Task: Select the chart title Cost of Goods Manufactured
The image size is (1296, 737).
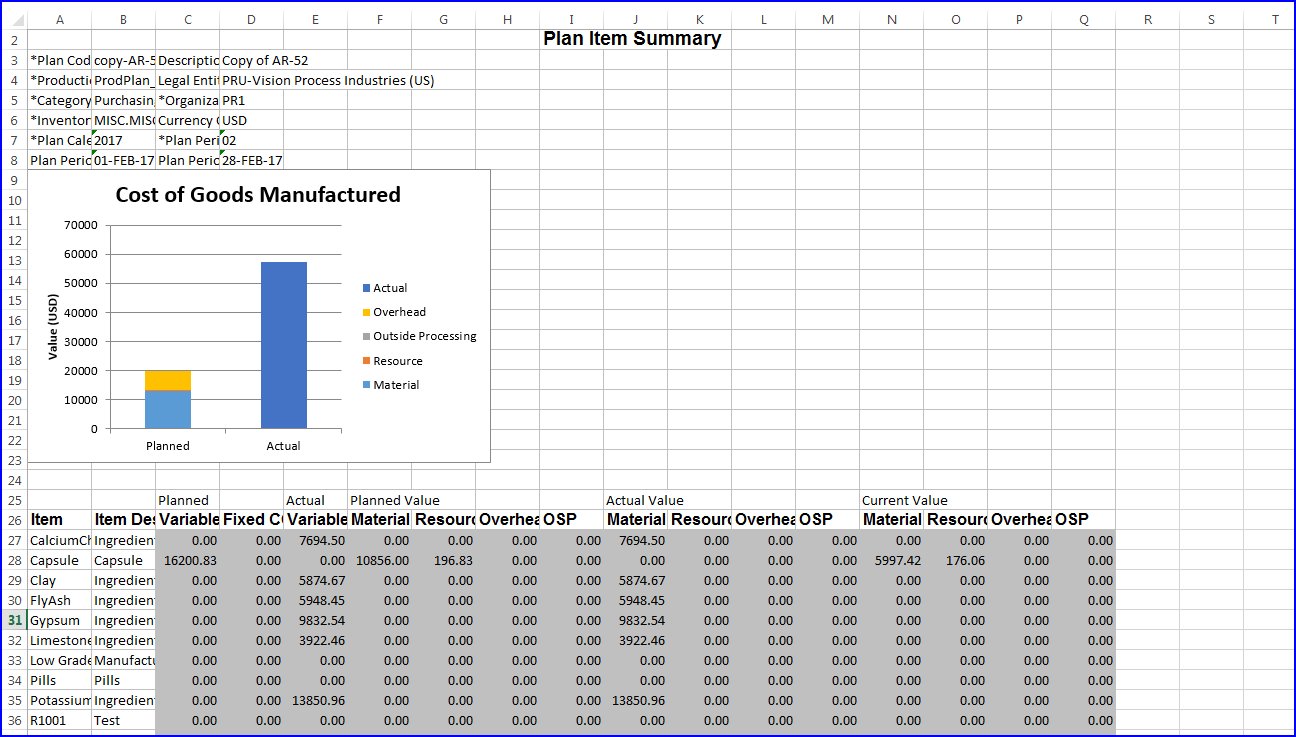Action: (258, 195)
